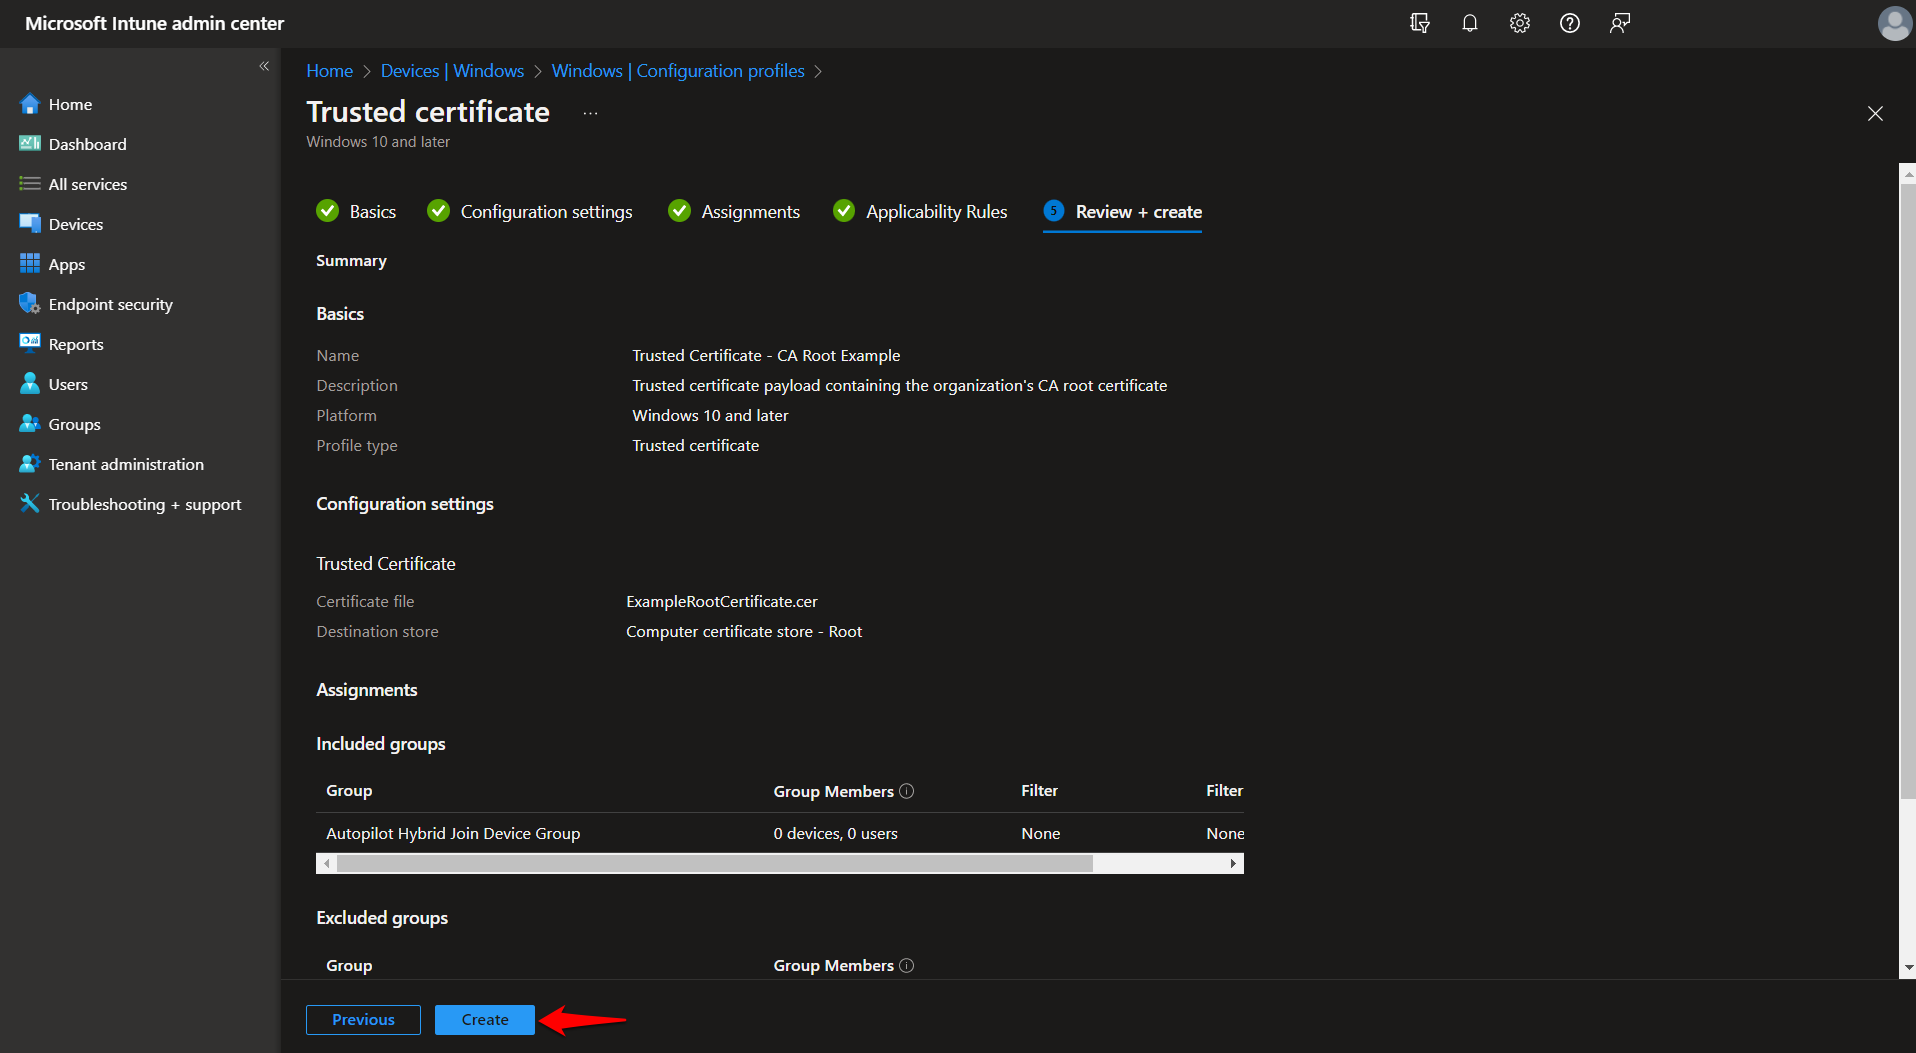Open Troubleshooting + support

pos(144,504)
